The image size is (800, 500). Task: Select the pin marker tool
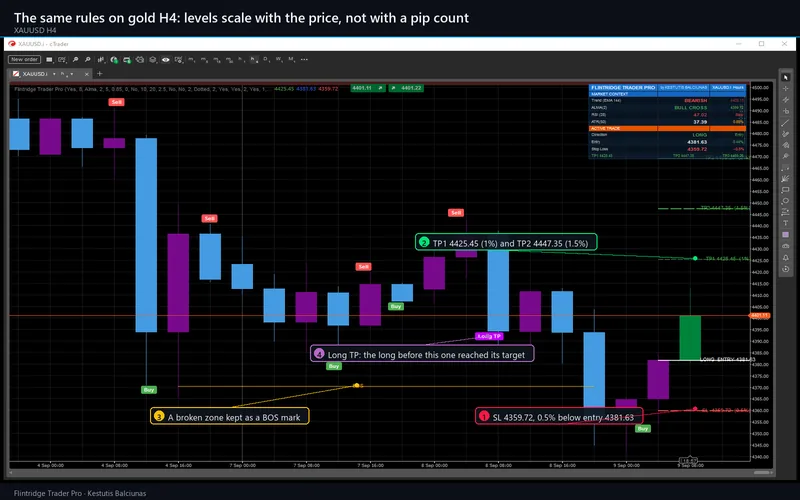click(786, 156)
